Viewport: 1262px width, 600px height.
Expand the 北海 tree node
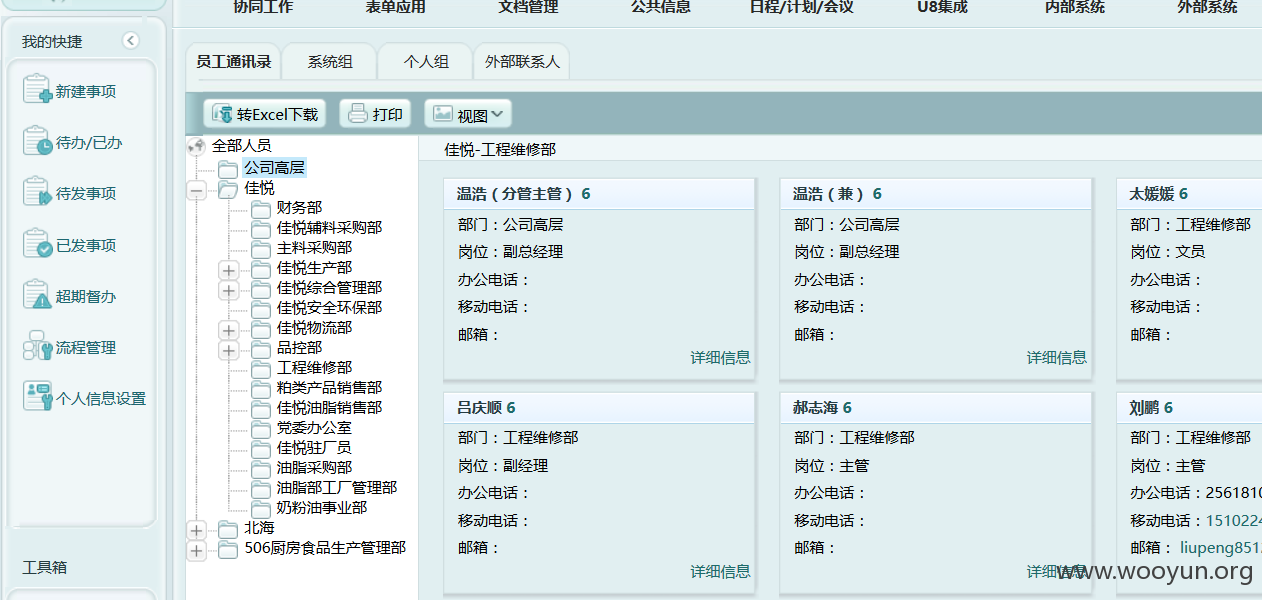(197, 530)
